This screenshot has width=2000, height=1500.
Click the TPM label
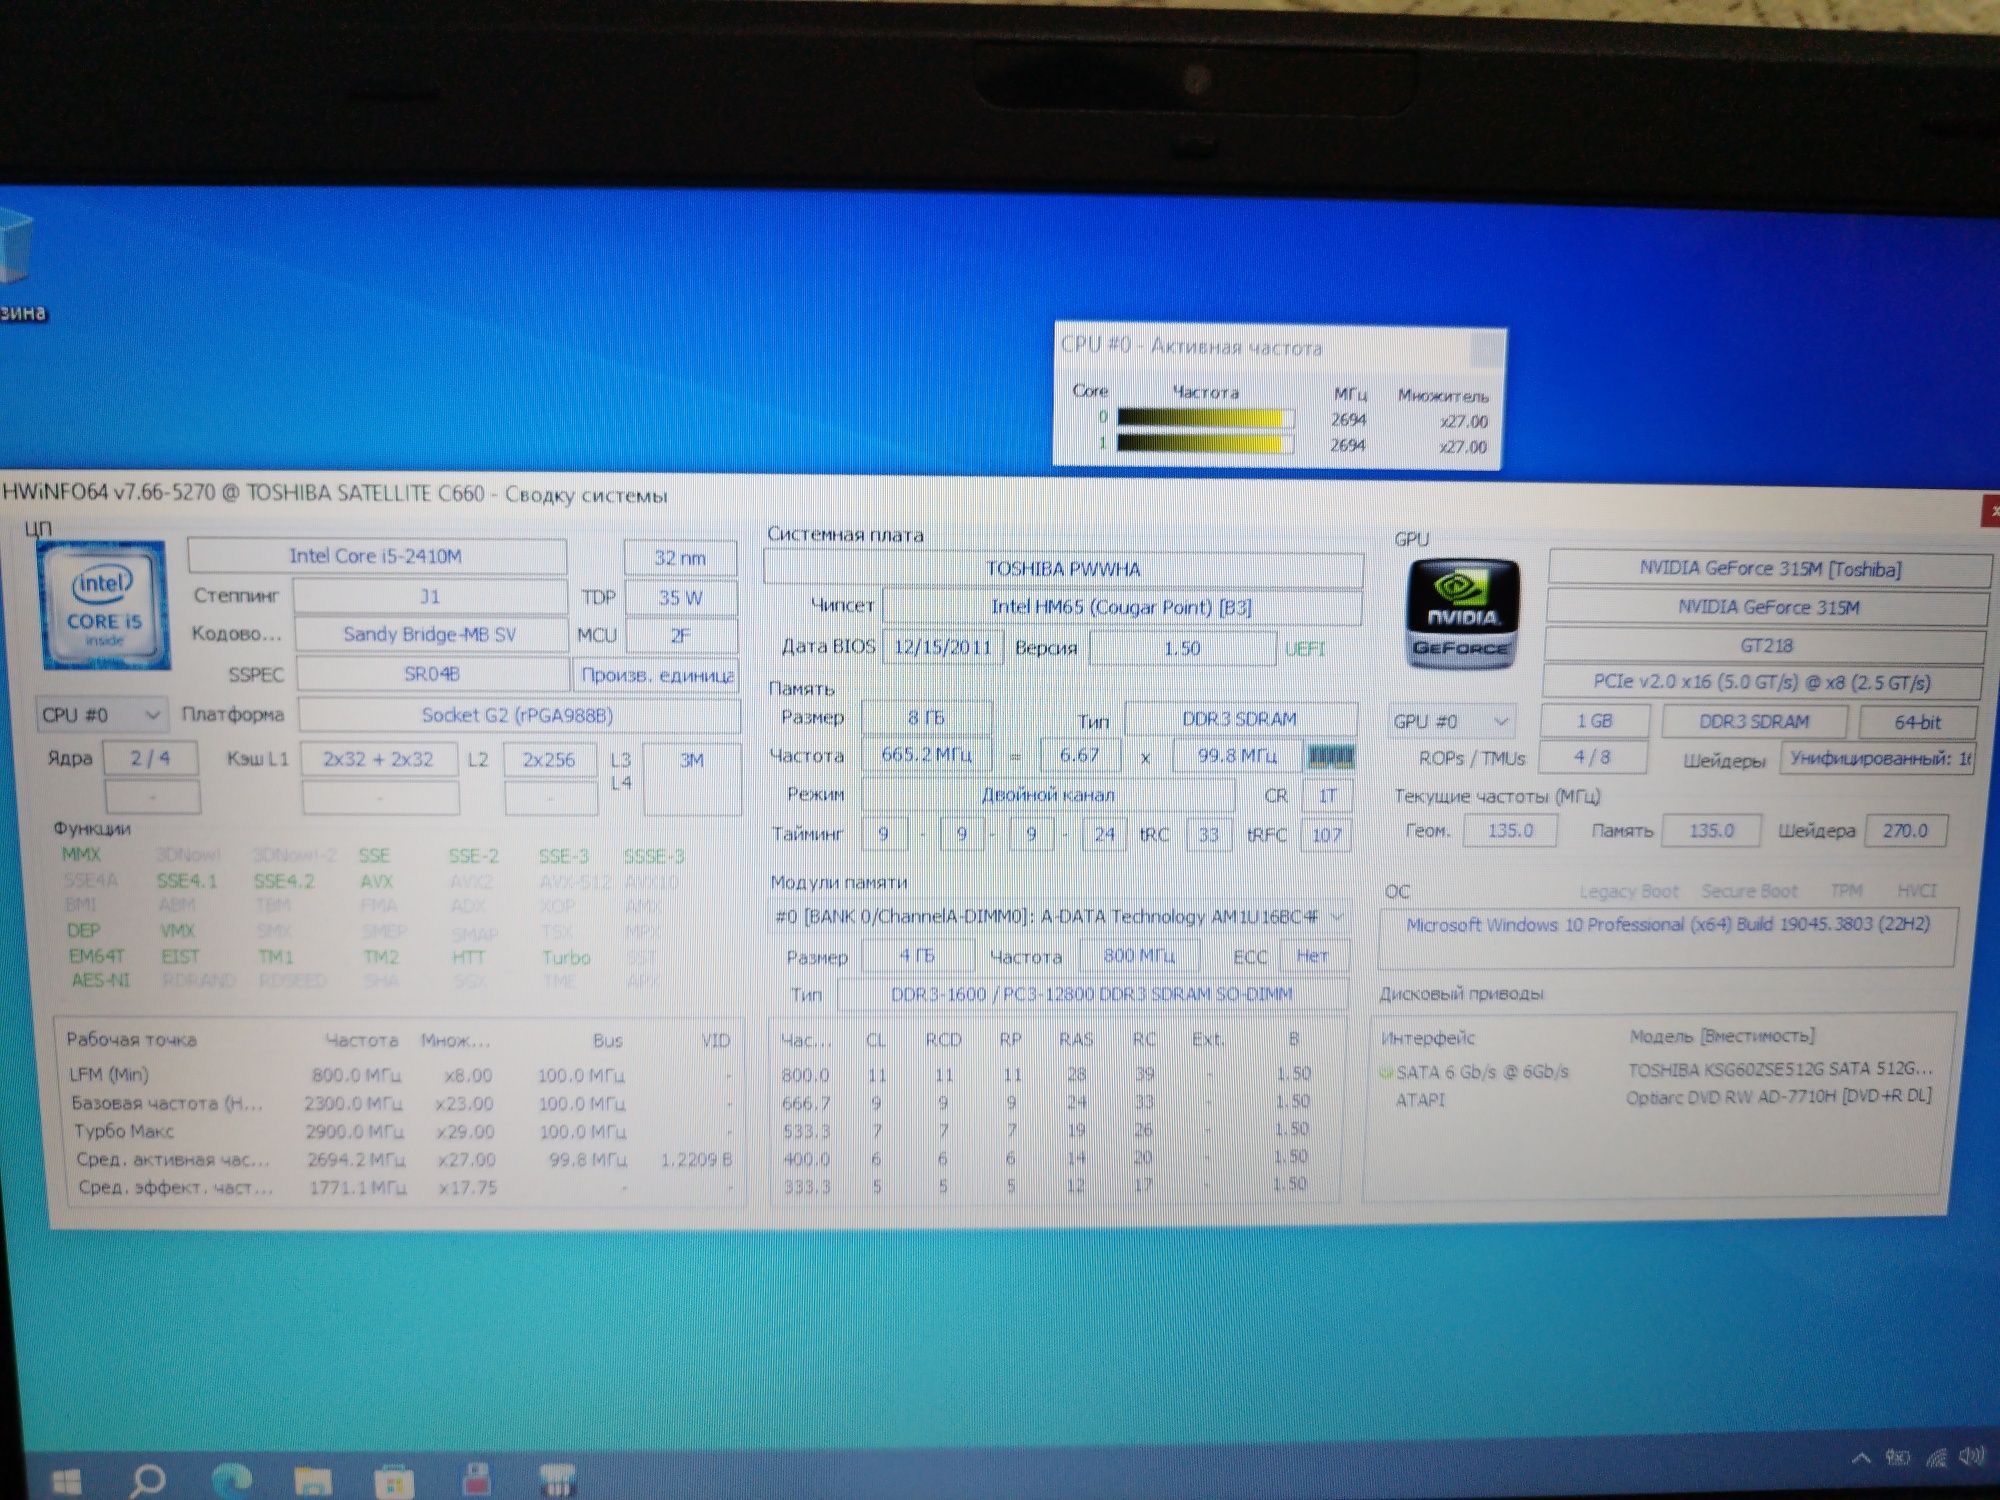click(1846, 891)
